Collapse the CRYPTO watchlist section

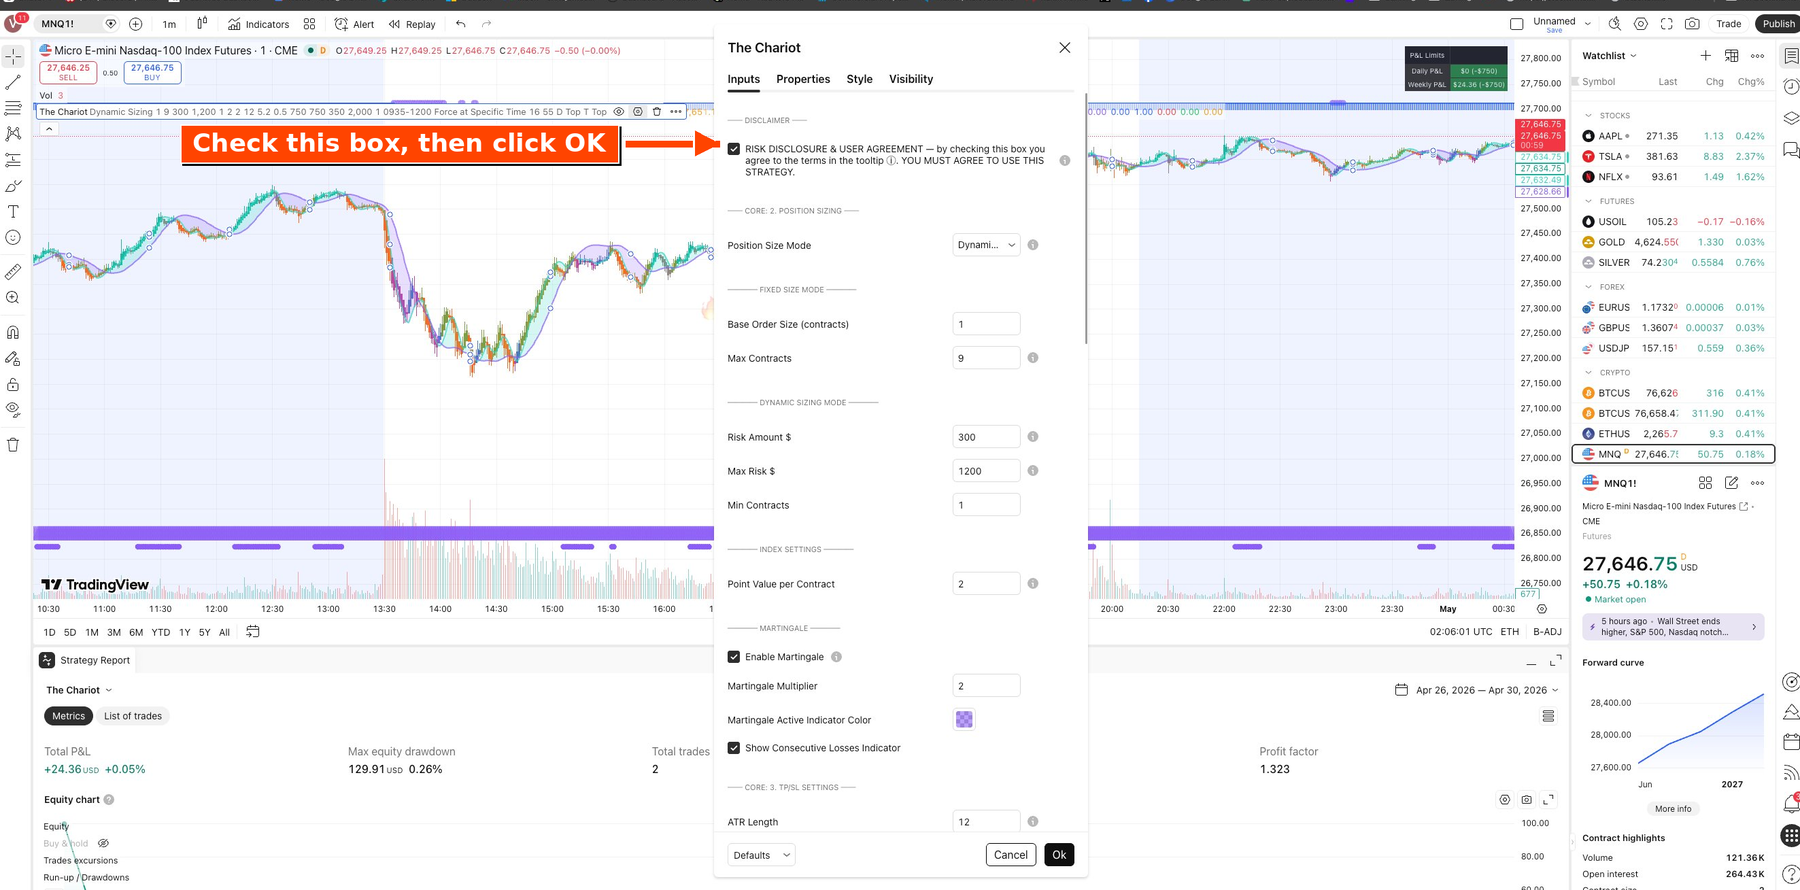pyautogui.click(x=1588, y=373)
